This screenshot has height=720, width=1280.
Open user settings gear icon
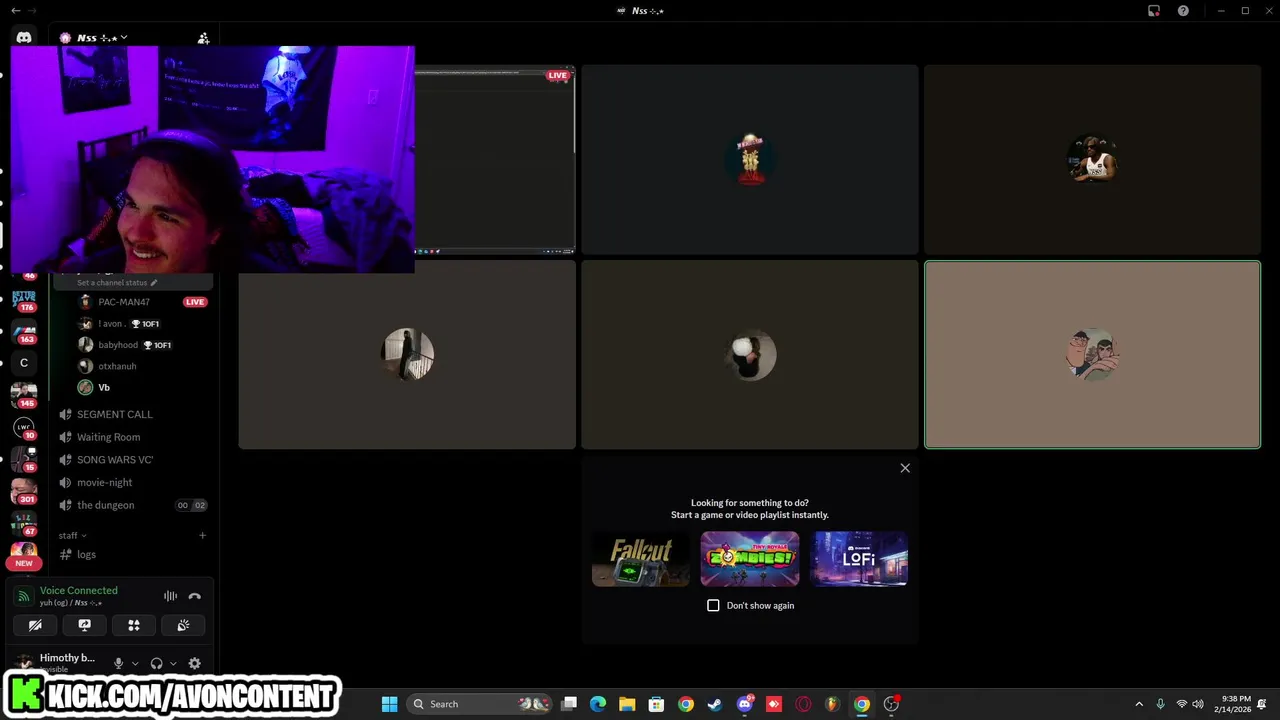tap(195, 663)
